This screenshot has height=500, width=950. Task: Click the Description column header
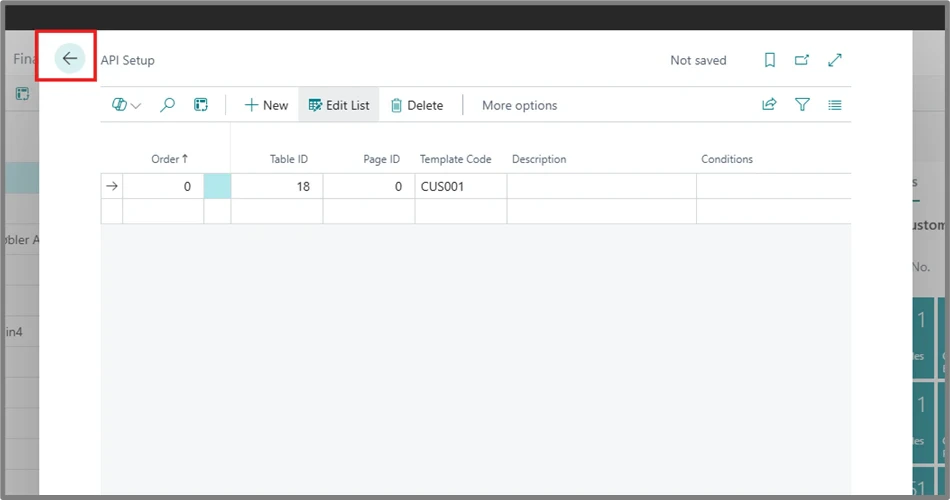539,159
